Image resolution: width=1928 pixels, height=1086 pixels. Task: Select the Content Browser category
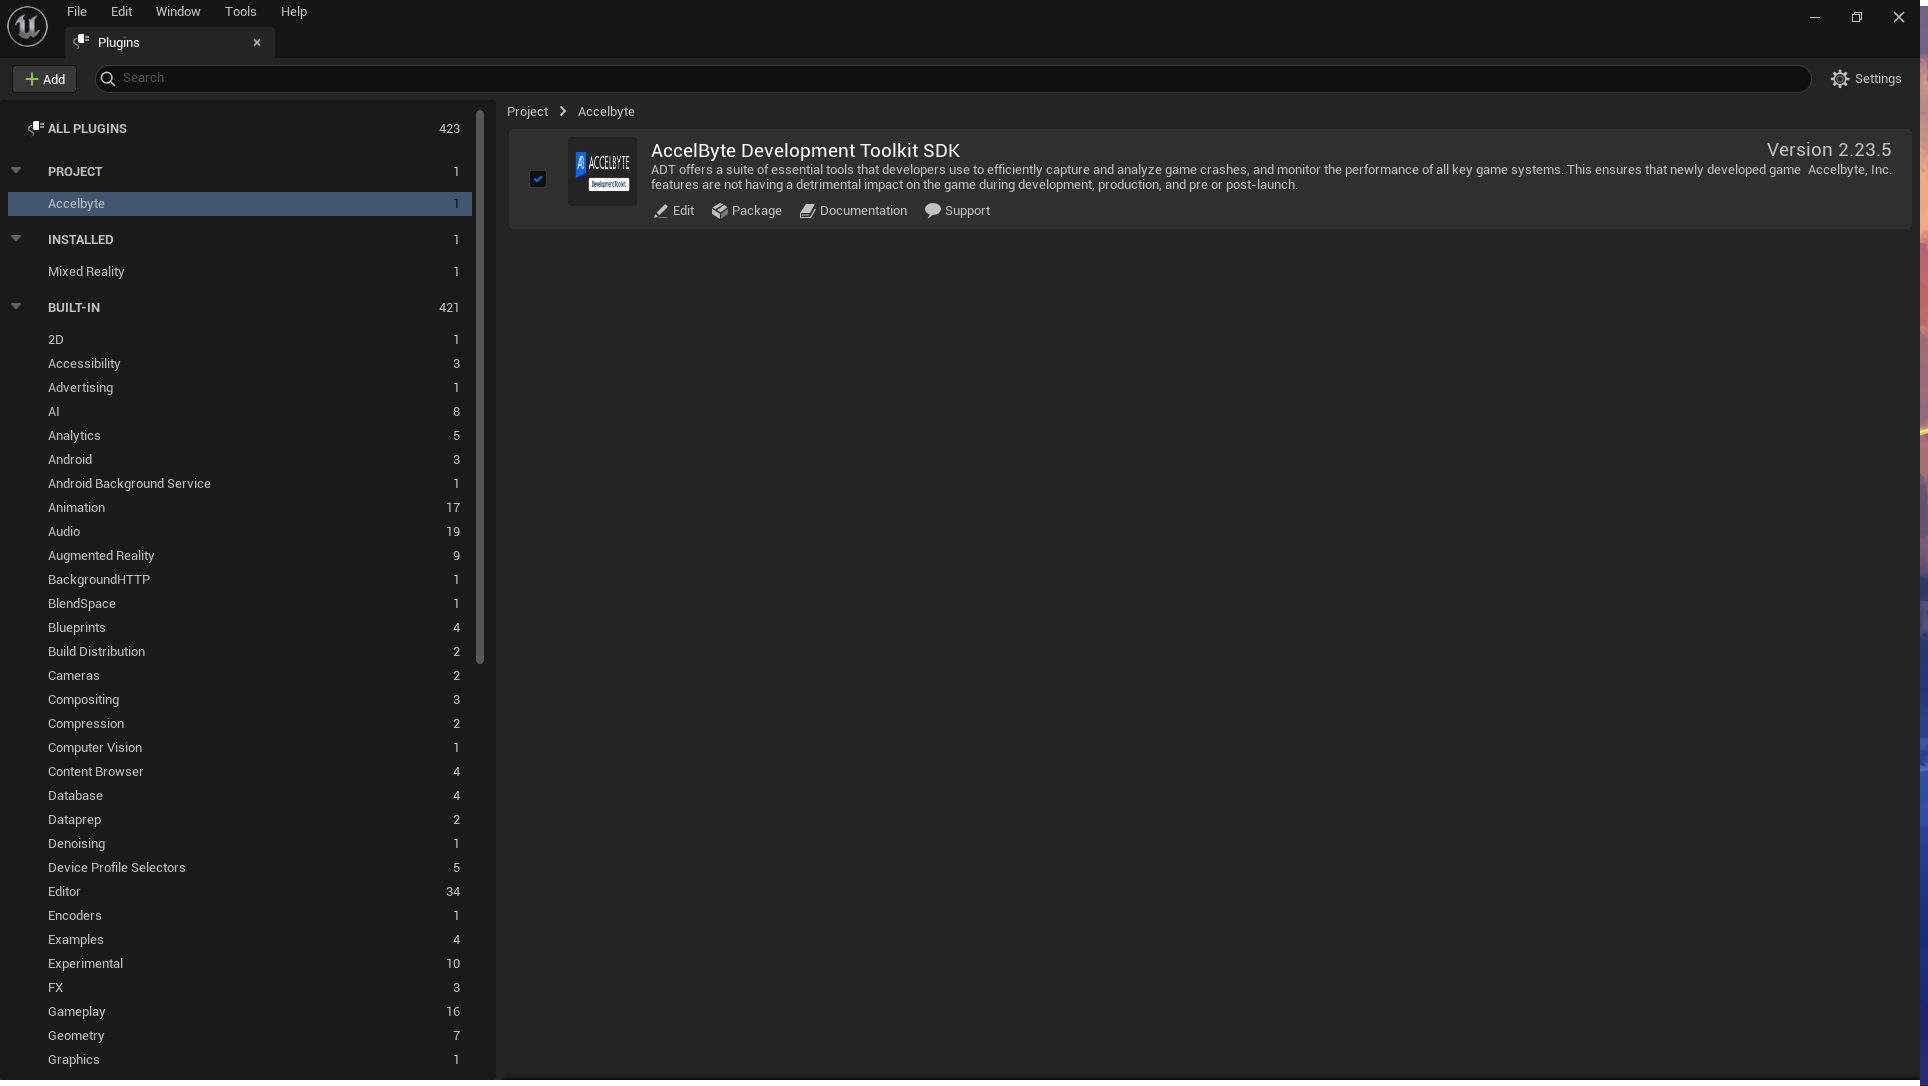tap(240, 771)
